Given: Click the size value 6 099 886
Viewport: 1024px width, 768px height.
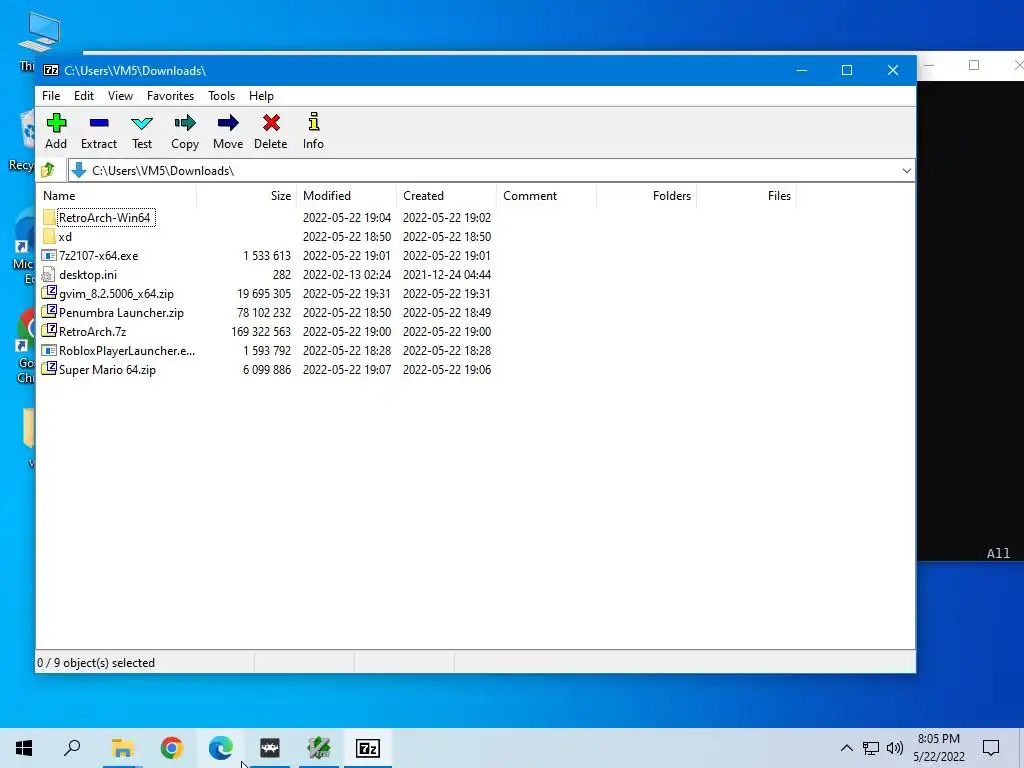Looking at the screenshot, I should (x=267, y=370).
